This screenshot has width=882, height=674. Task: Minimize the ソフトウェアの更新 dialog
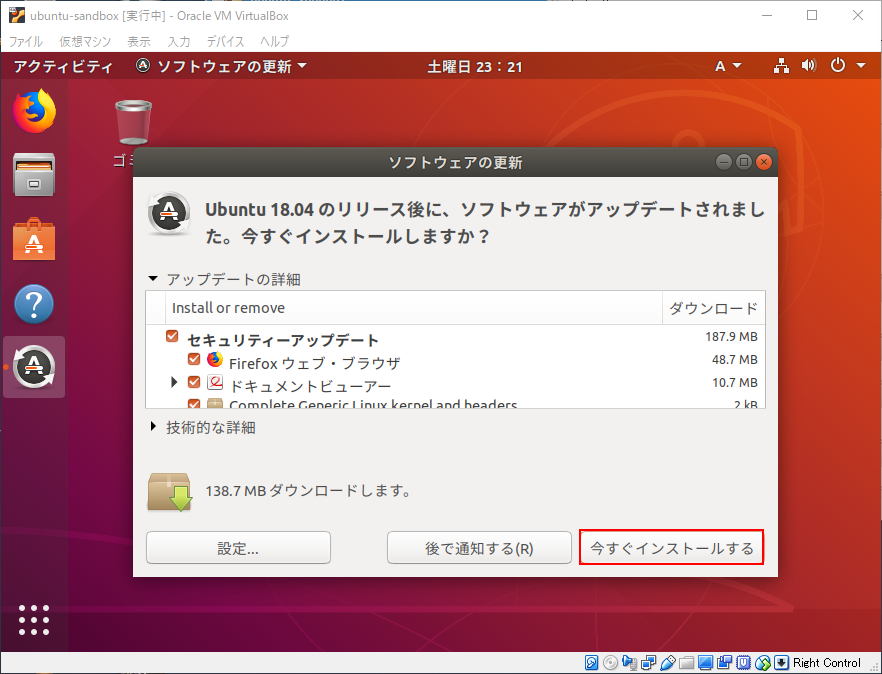coord(724,162)
